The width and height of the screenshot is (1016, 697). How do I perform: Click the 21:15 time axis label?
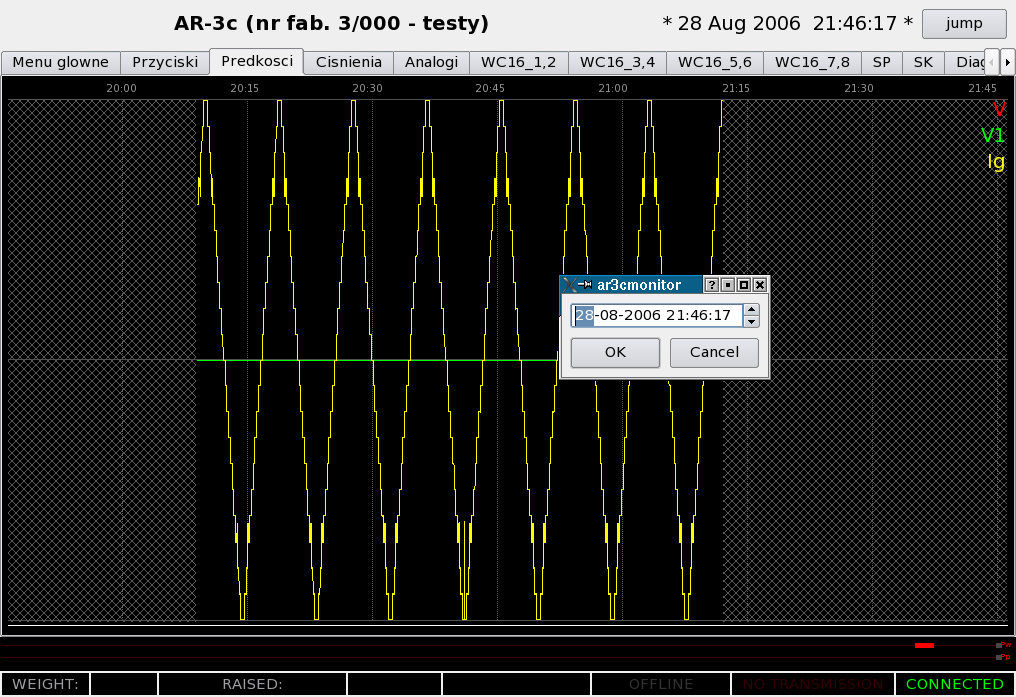click(736, 88)
